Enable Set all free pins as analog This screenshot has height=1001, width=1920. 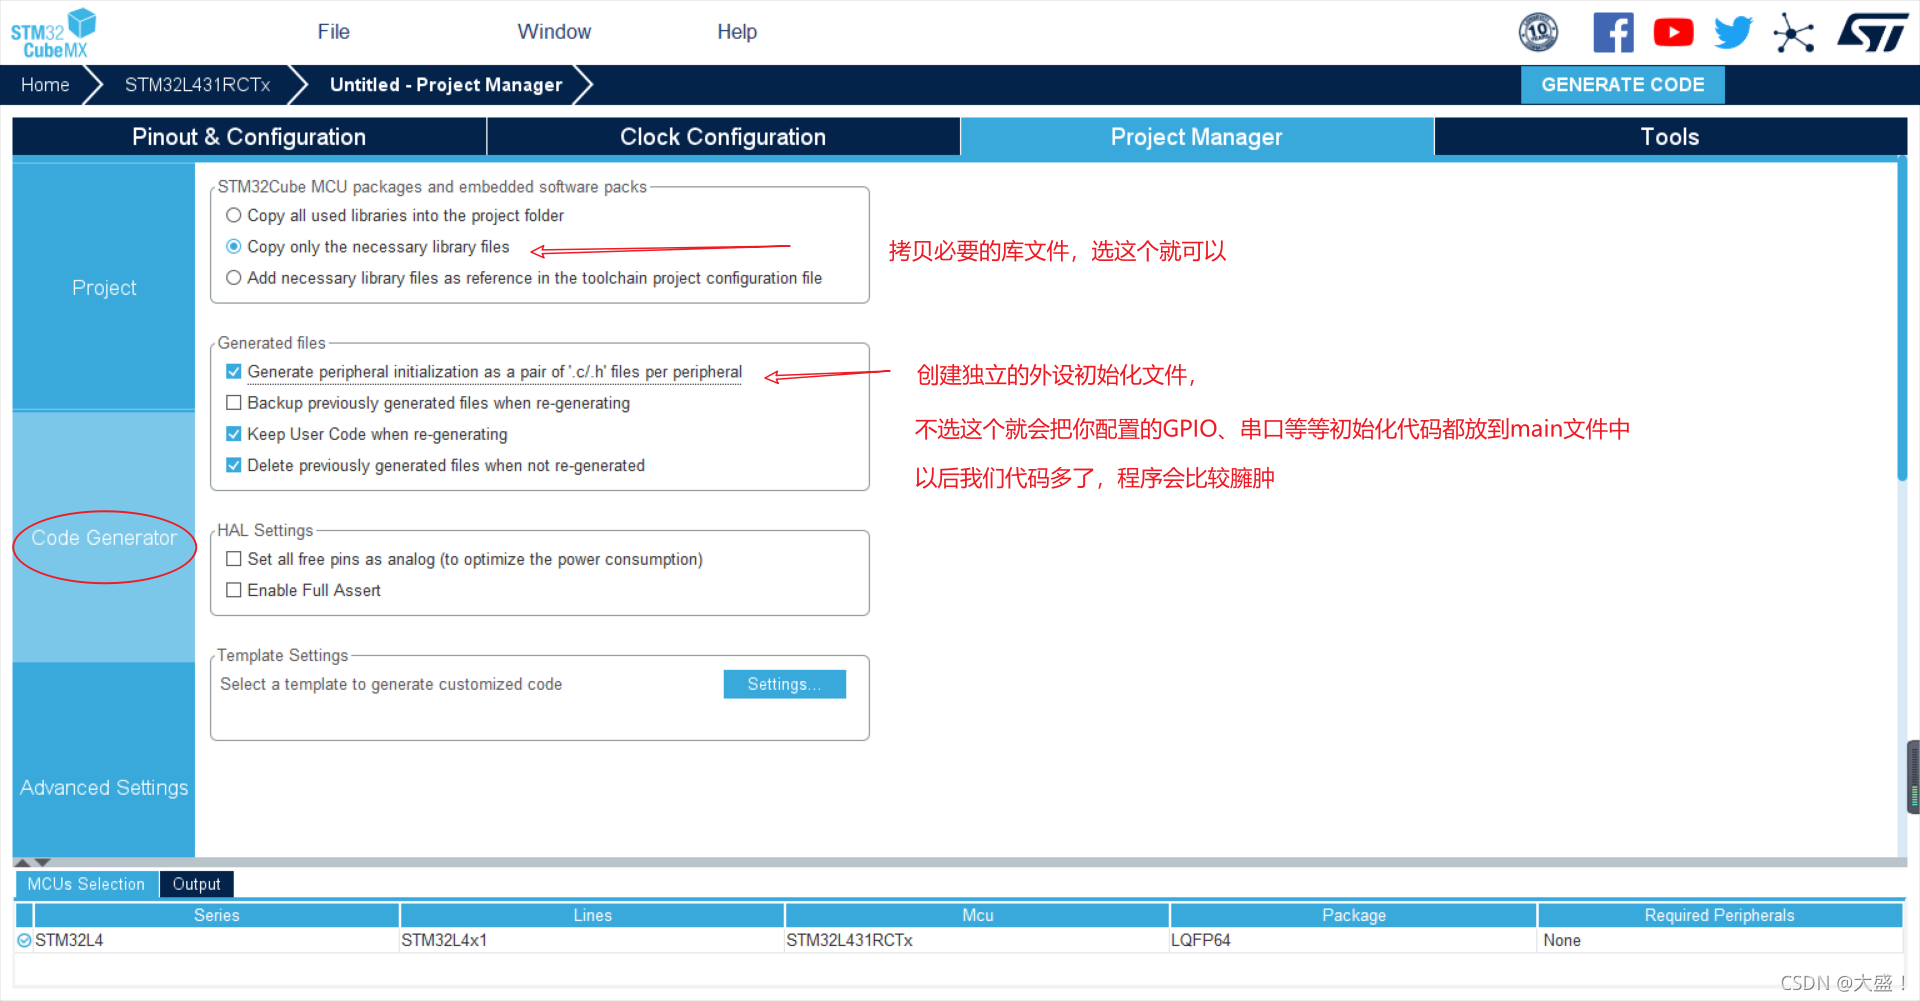click(x=233, y=558)
